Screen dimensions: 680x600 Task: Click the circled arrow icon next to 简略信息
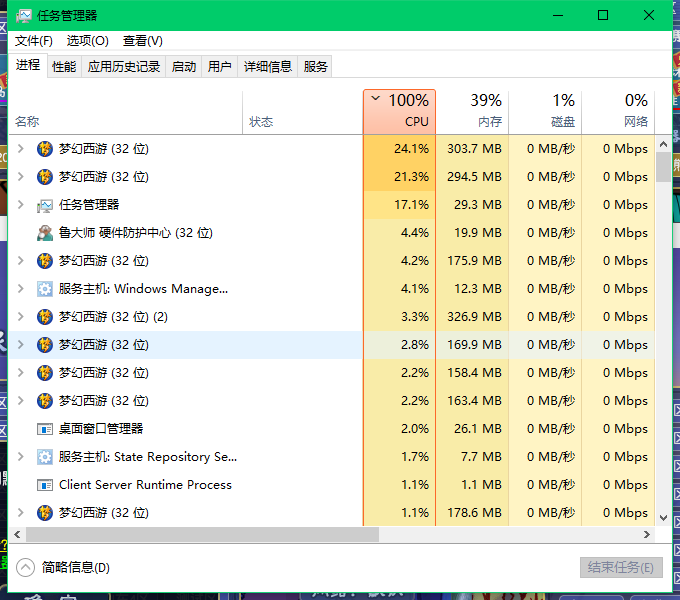[x=25, y=567]
